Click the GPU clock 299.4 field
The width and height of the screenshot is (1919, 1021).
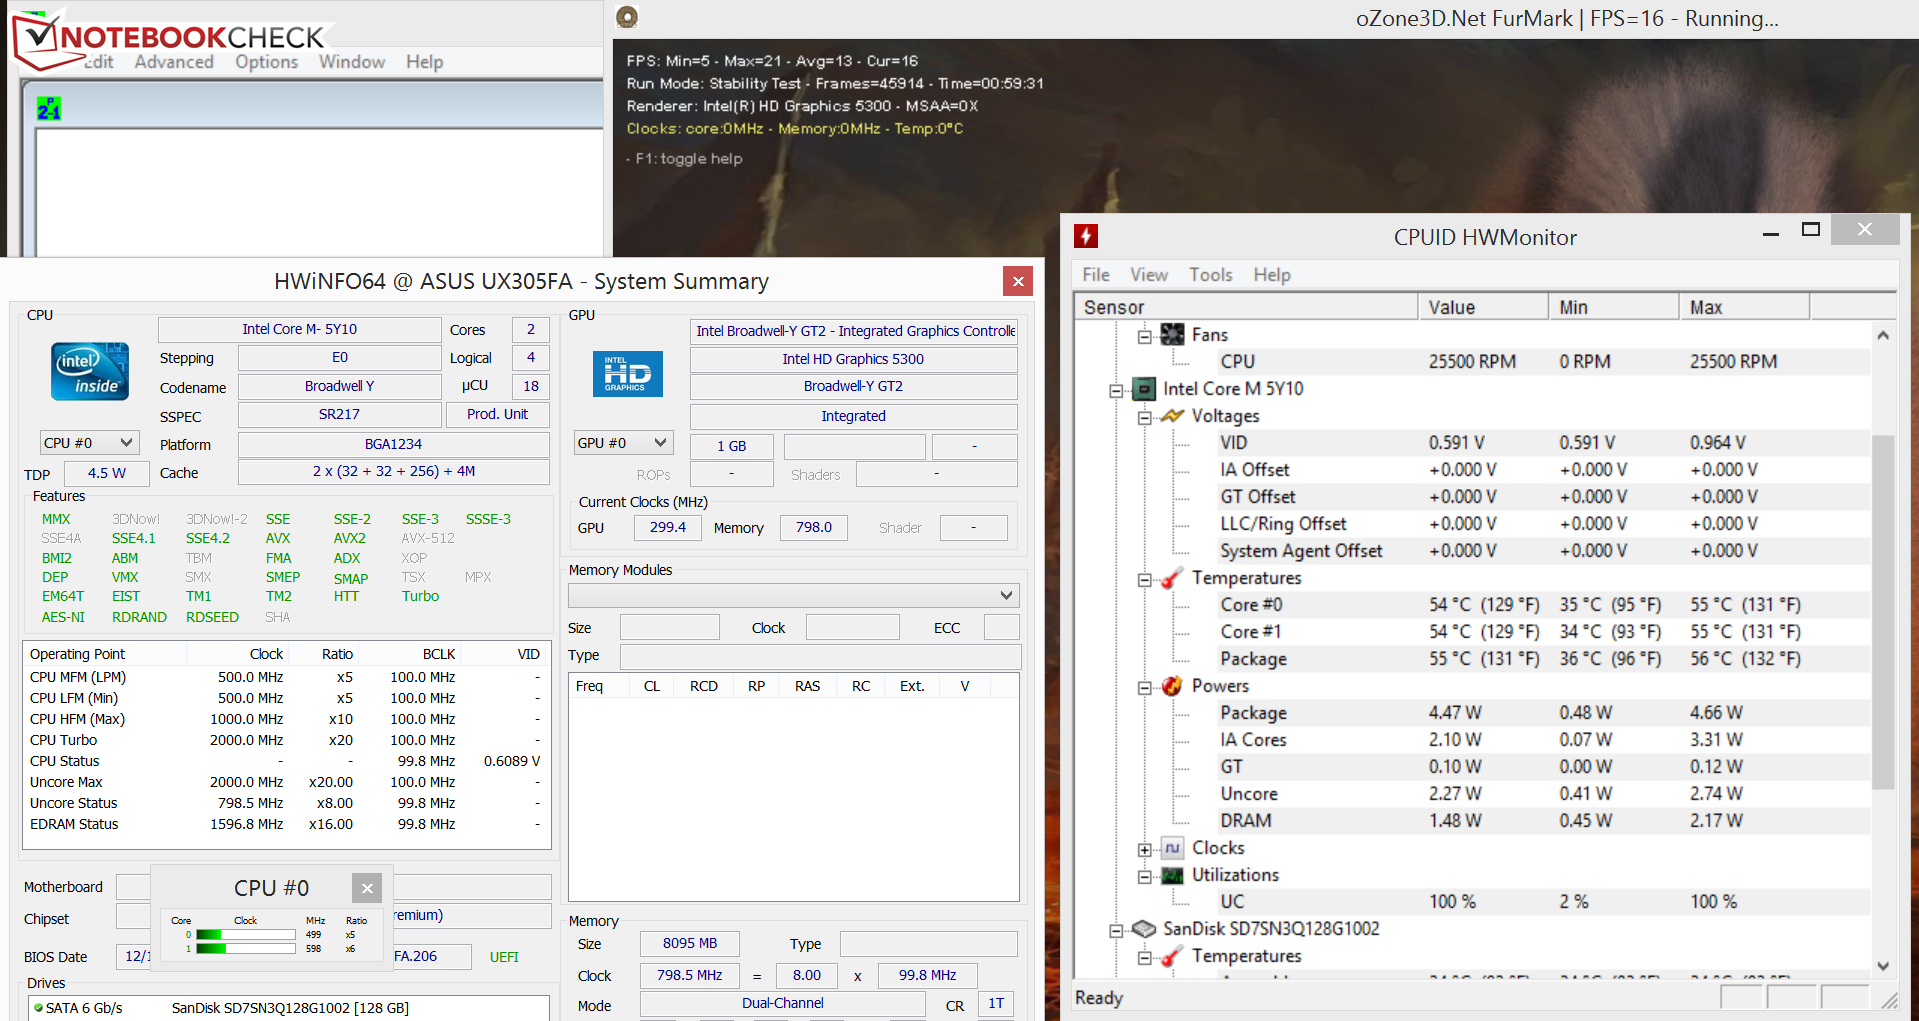click(x=668, y=527)
